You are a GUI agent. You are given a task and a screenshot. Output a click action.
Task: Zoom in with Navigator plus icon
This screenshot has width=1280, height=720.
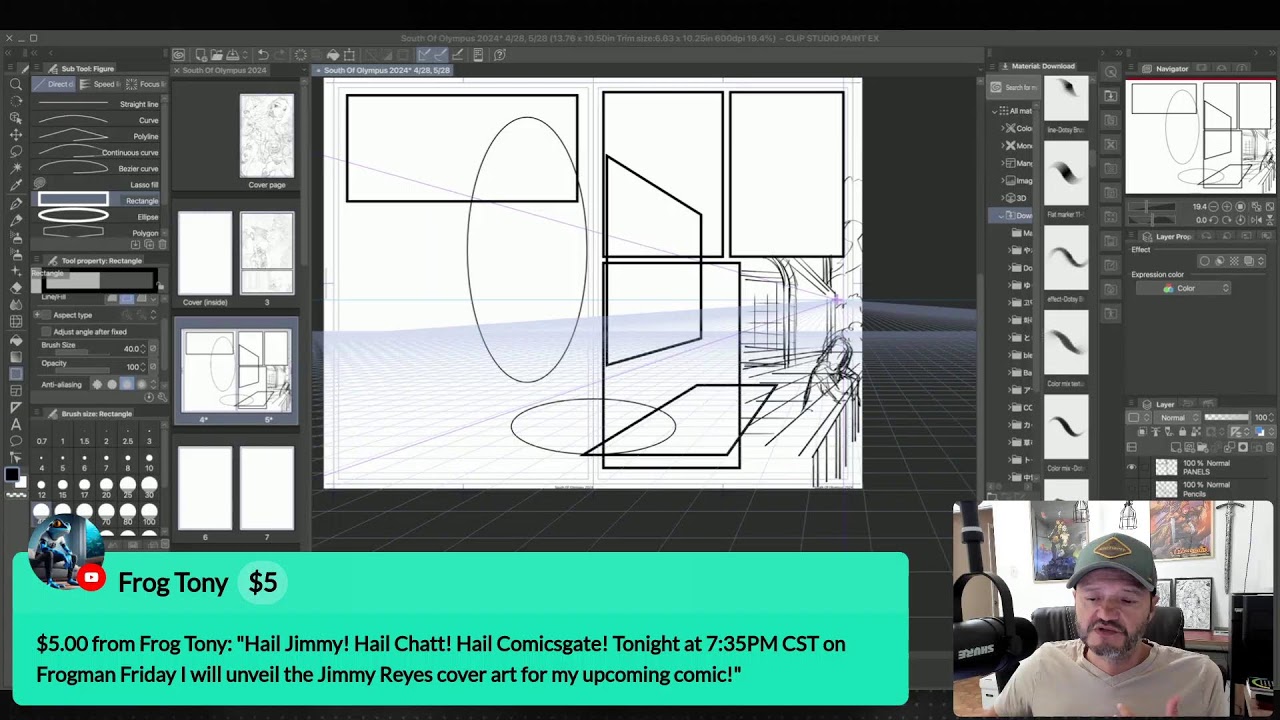tap(1227, 206)
